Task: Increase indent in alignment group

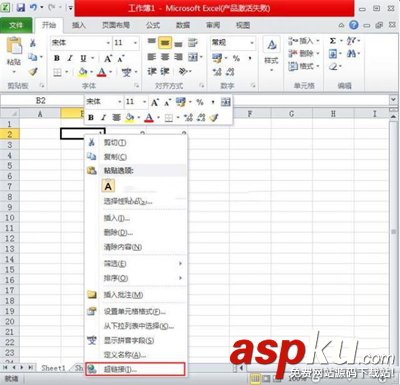Action: tap(165, 71)
